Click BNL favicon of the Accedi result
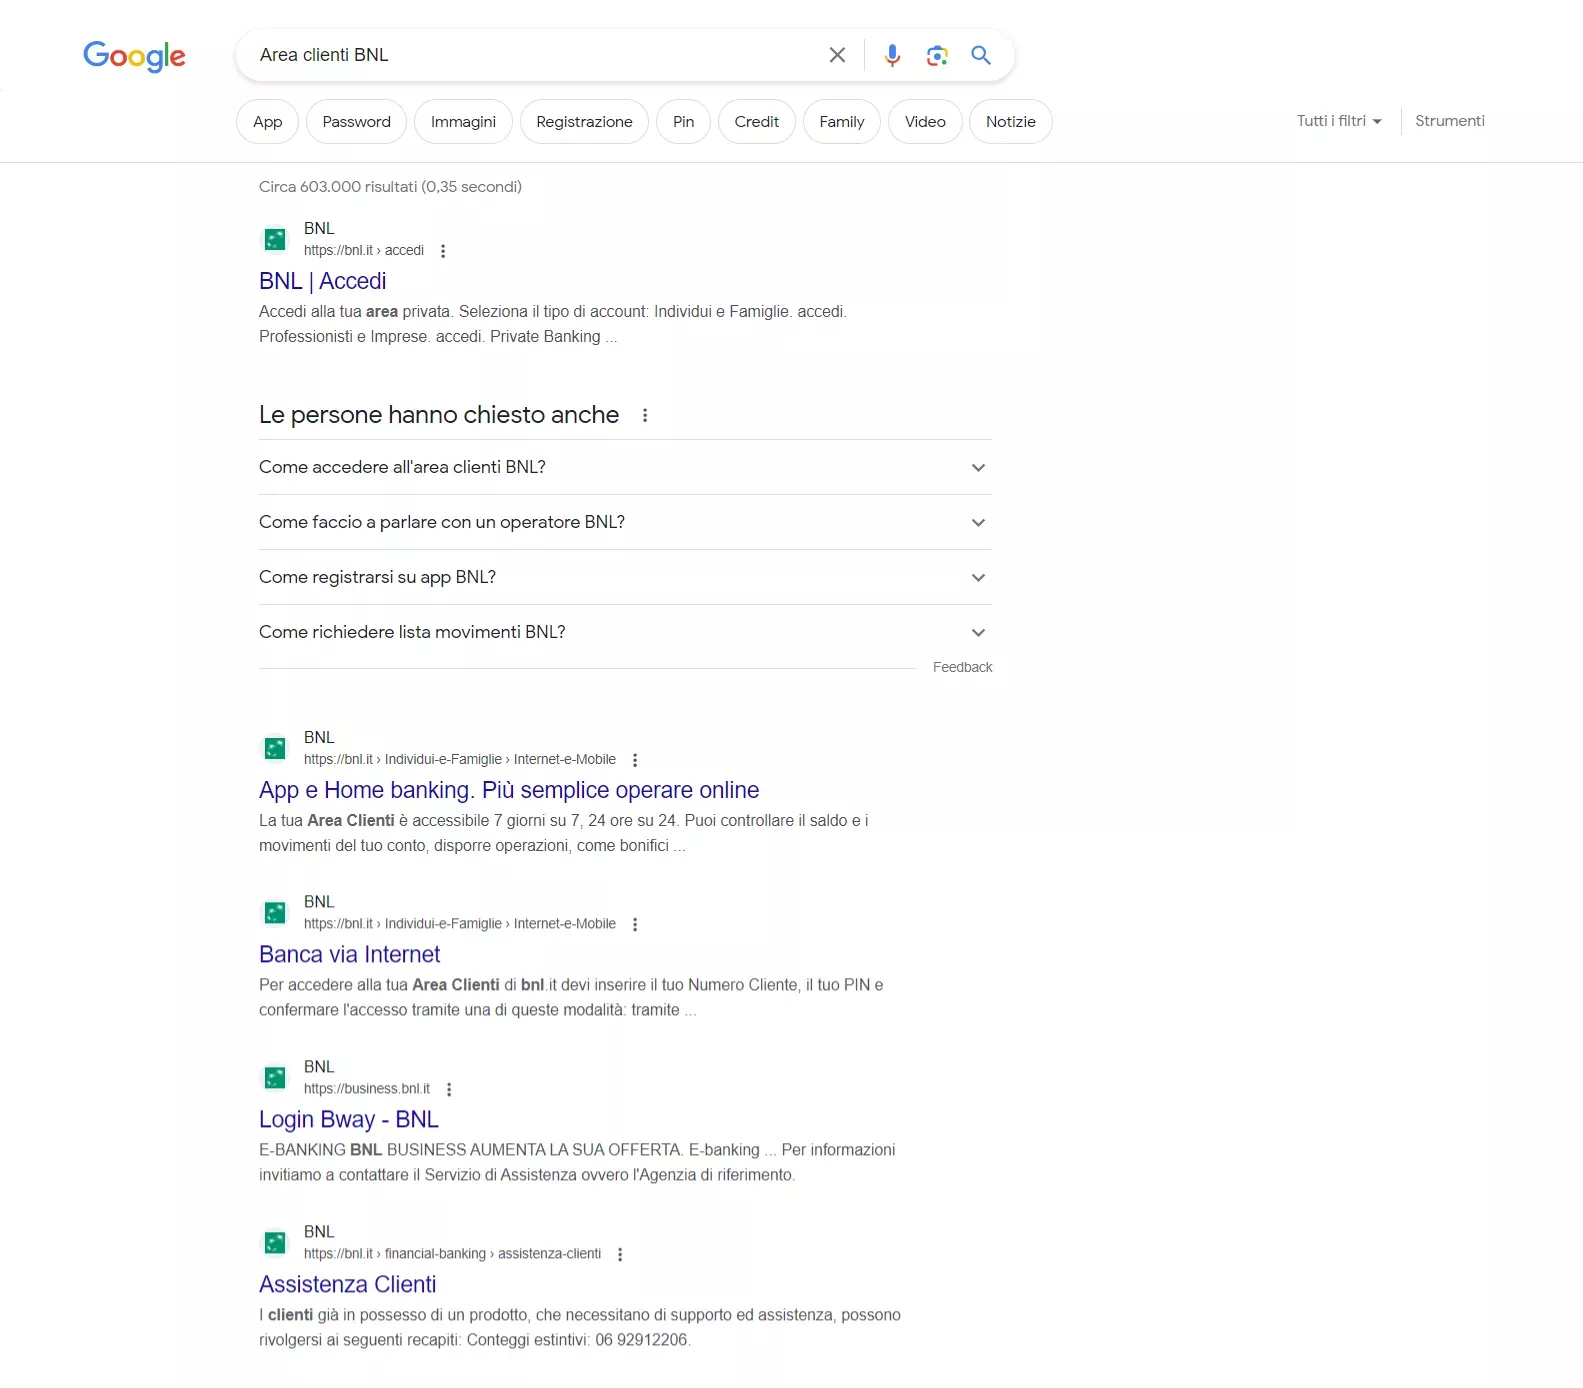1583x1388 pixels. pyautogui.click(x=275, y=239)
